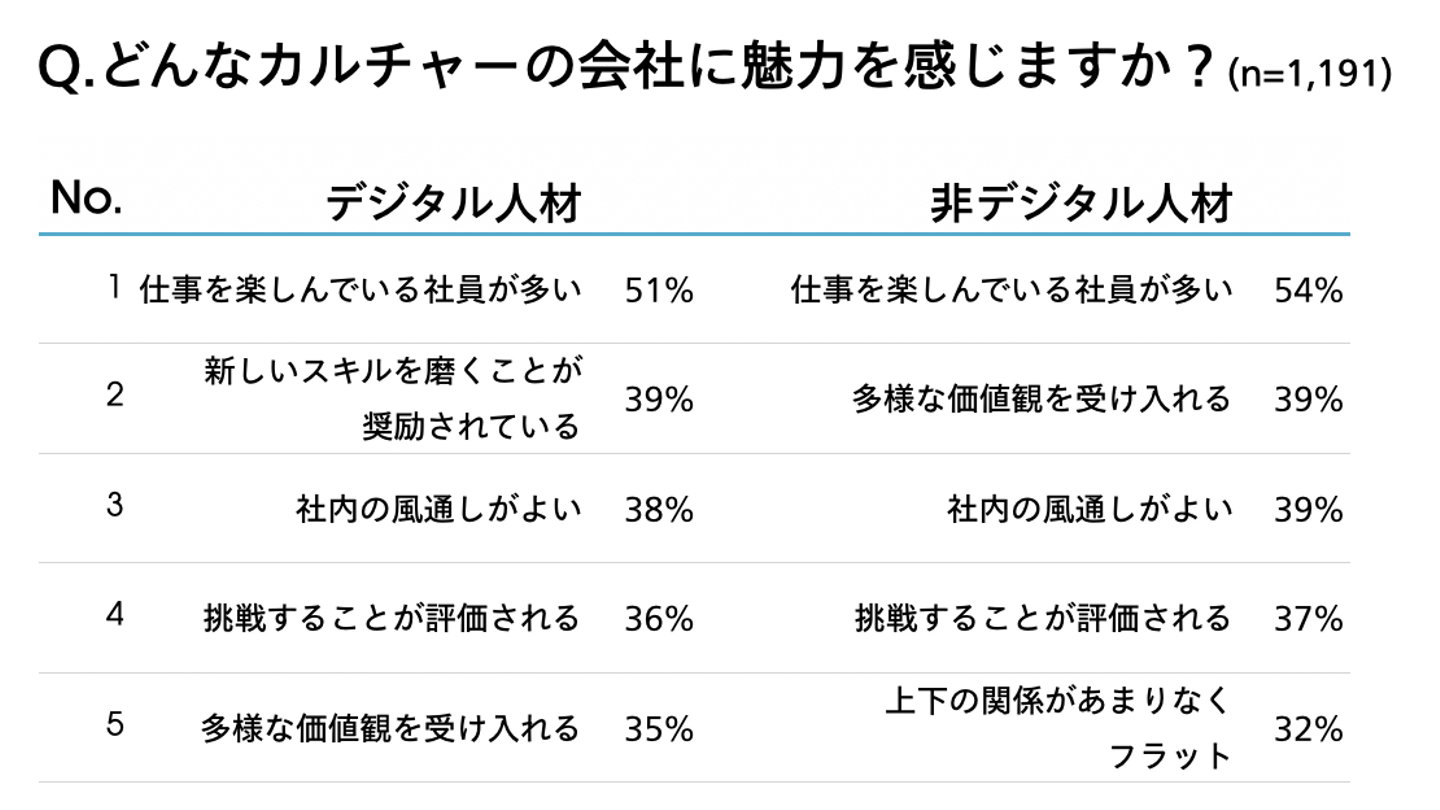This screenshot has width=1440, height=810.
Task: Click the 51% value in row 1
Action: pyautogui.click(x=659, y=291)
